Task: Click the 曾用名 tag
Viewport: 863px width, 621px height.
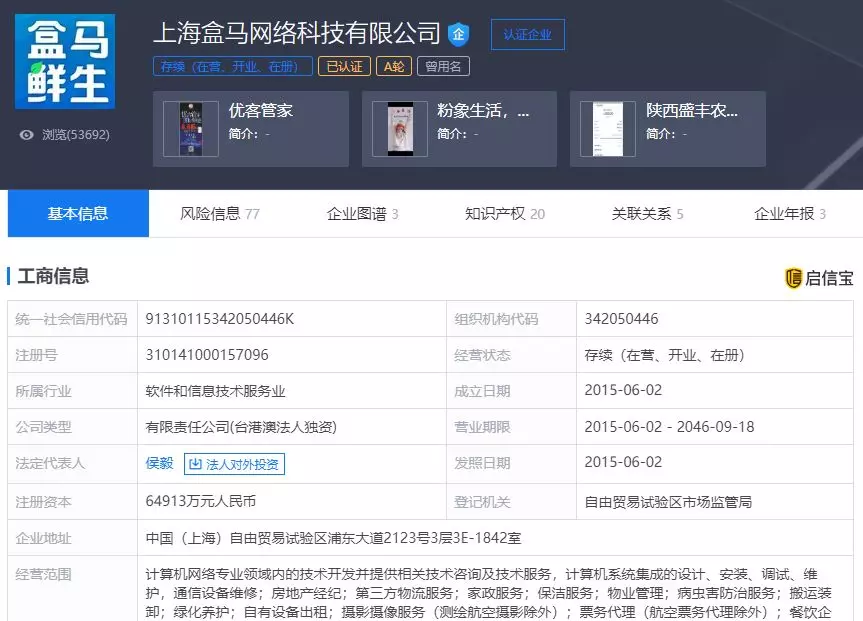Action: (x=443, y=67)
